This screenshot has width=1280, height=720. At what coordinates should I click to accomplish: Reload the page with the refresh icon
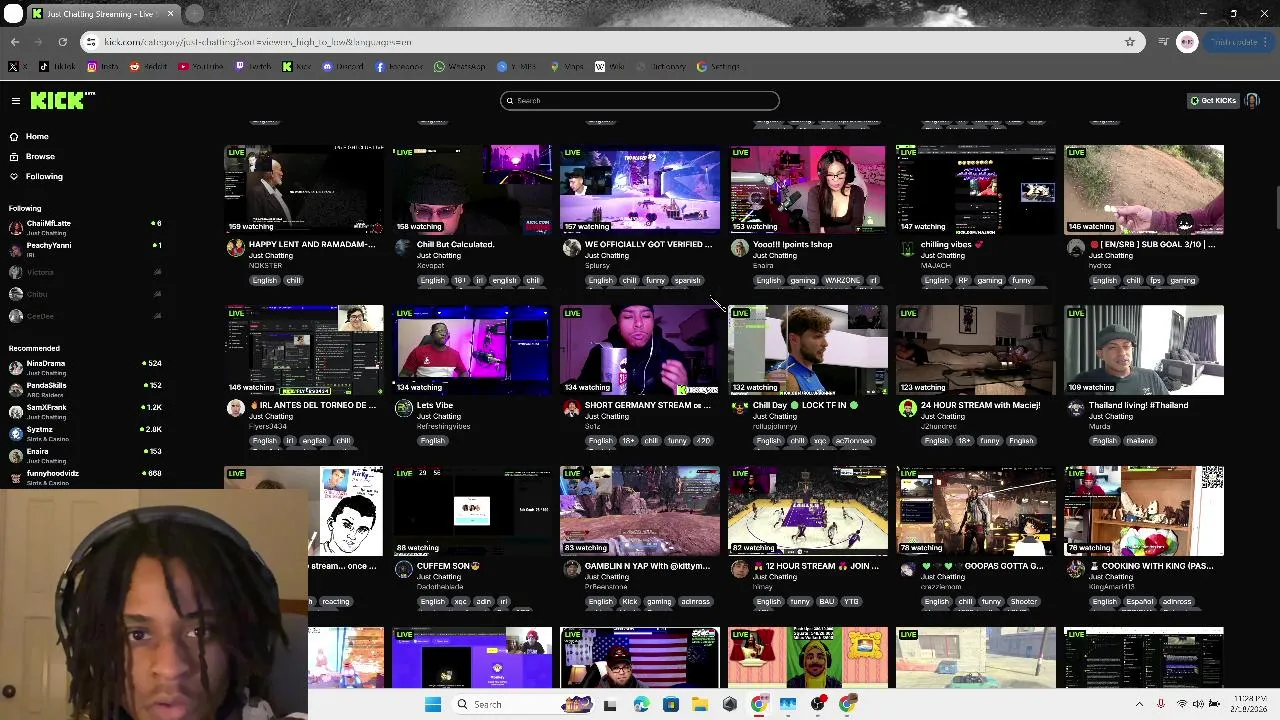click(x=62, y=42)
